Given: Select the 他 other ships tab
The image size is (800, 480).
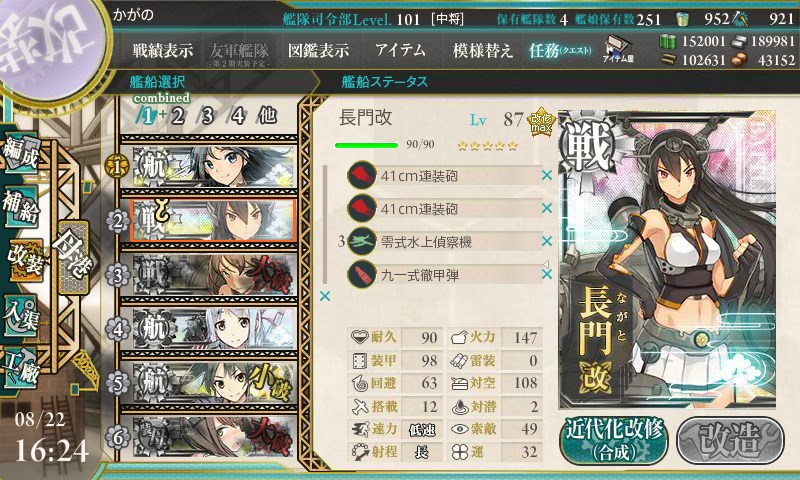Looking at the screenshot, I should coord(267,116).
